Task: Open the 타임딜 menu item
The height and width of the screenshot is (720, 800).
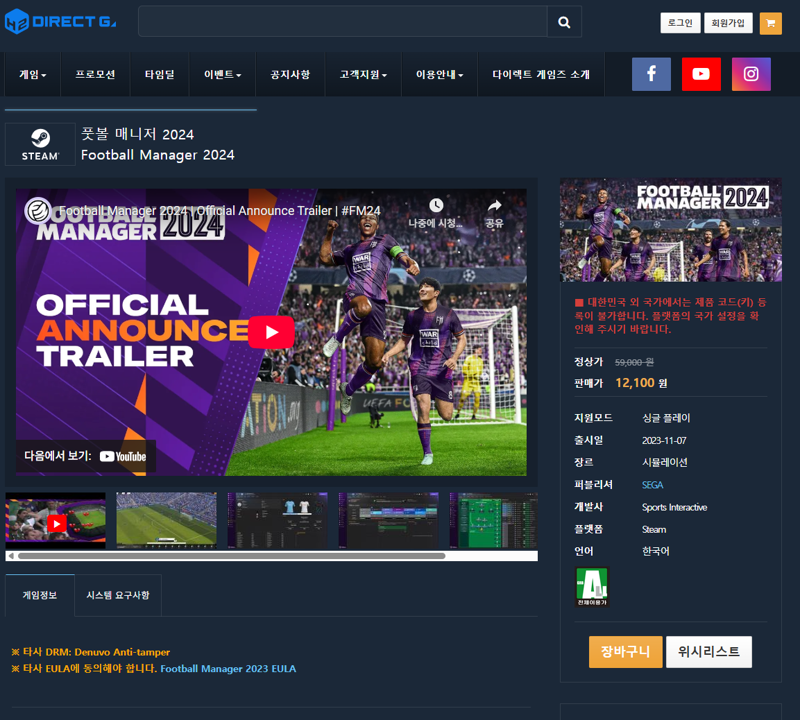Action: click(x=160, y=75)
